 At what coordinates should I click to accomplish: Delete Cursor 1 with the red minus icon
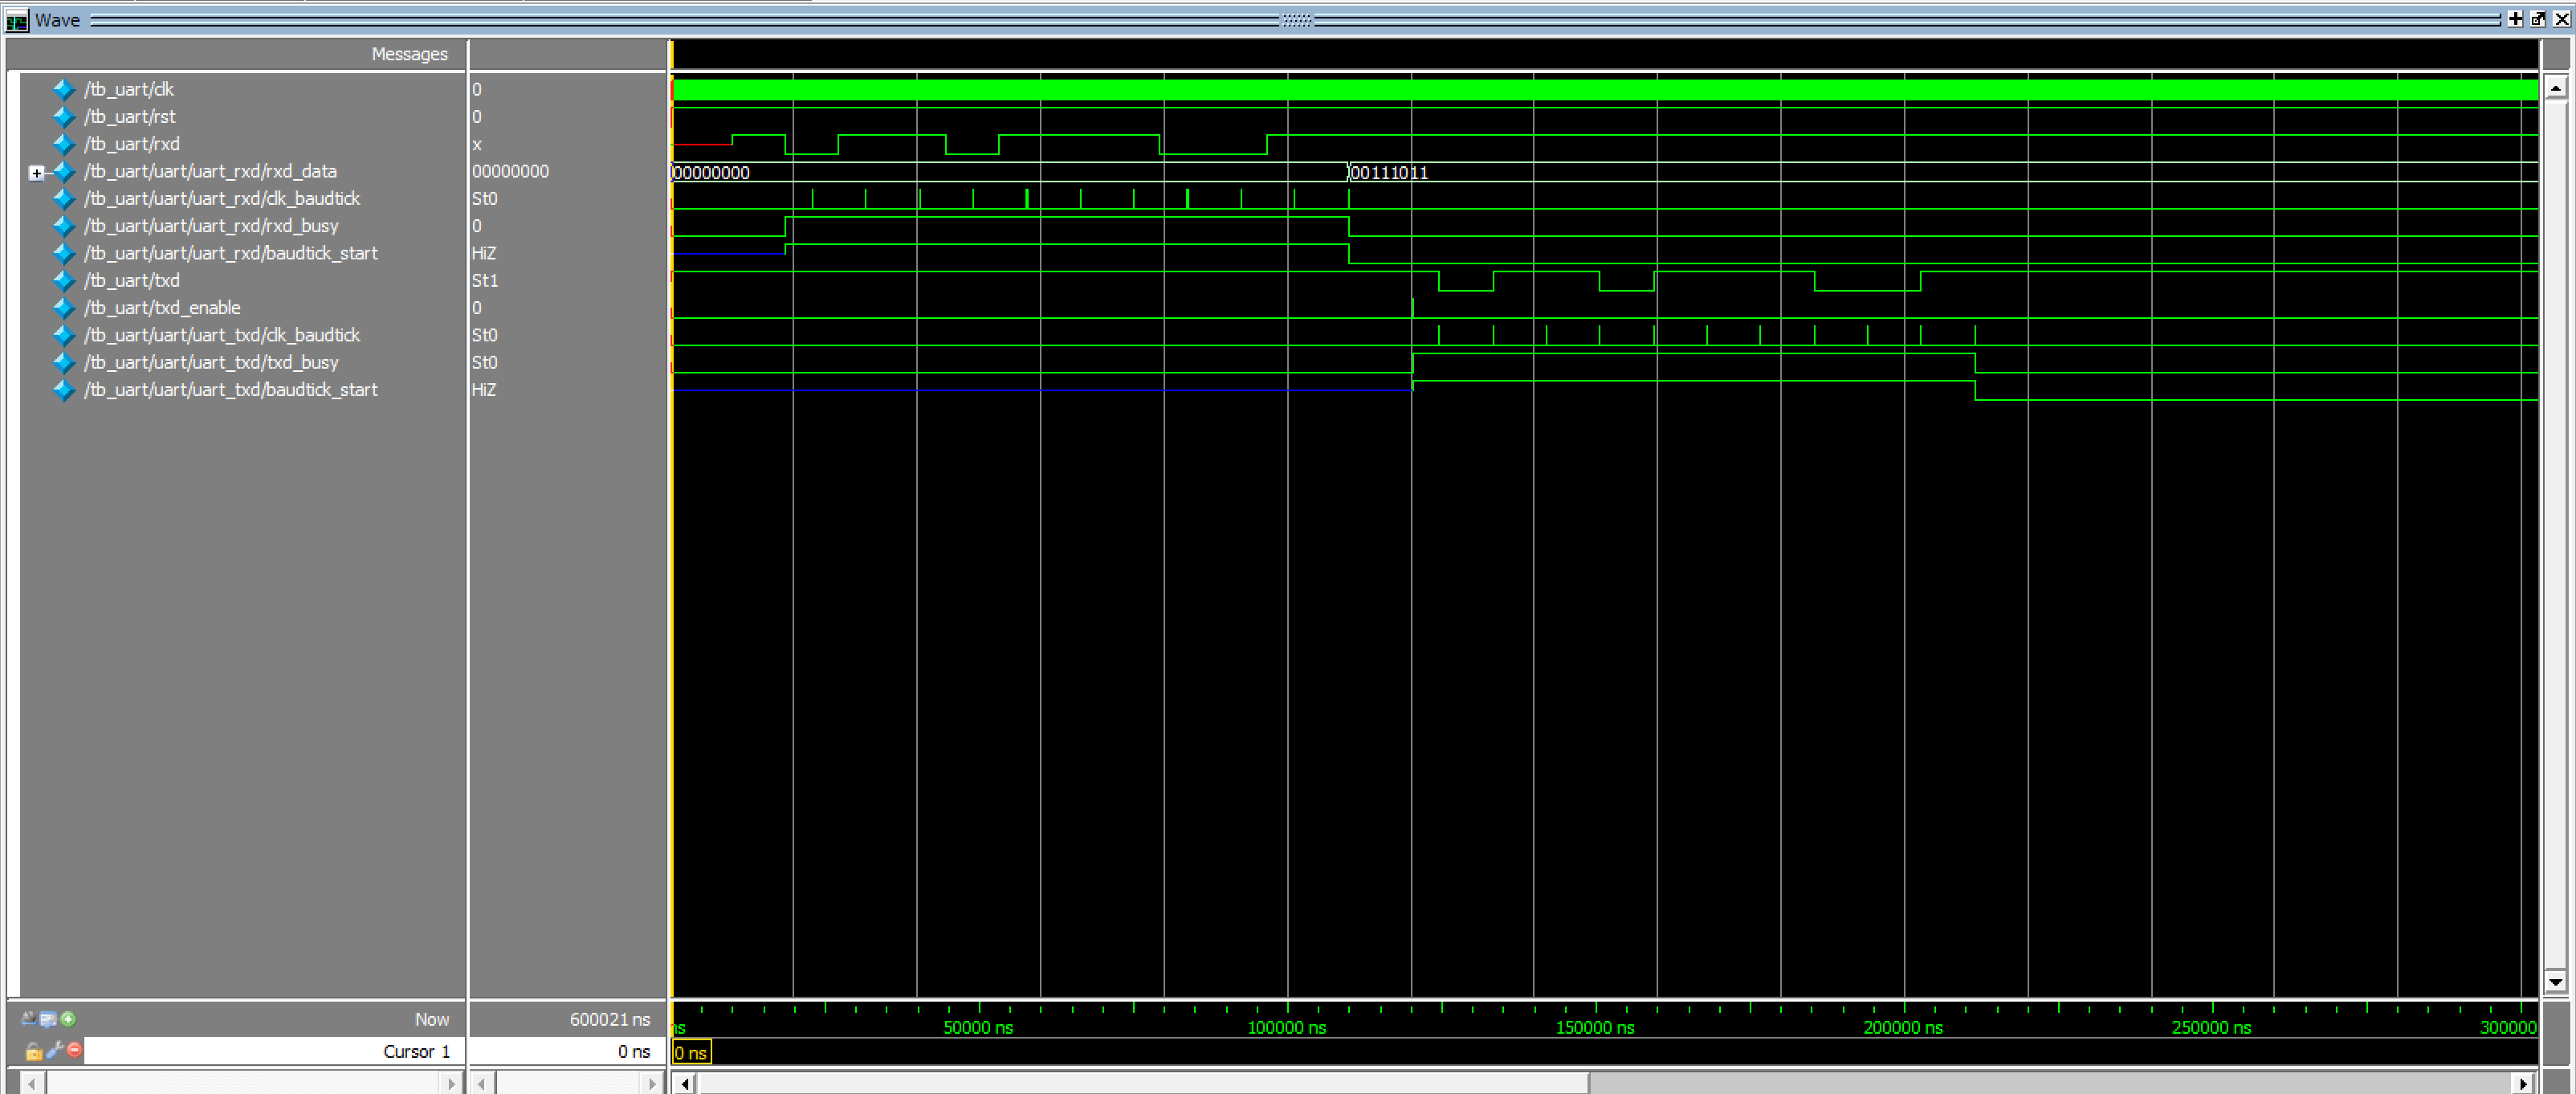point(74,1050)
